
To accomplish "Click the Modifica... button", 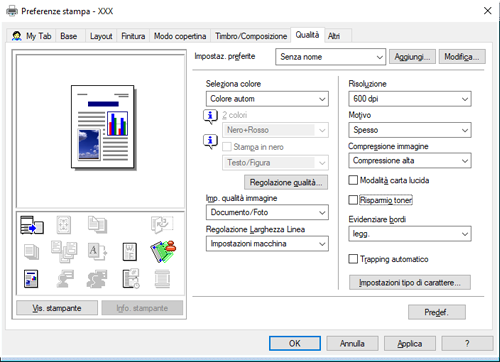I will (462, 57).
